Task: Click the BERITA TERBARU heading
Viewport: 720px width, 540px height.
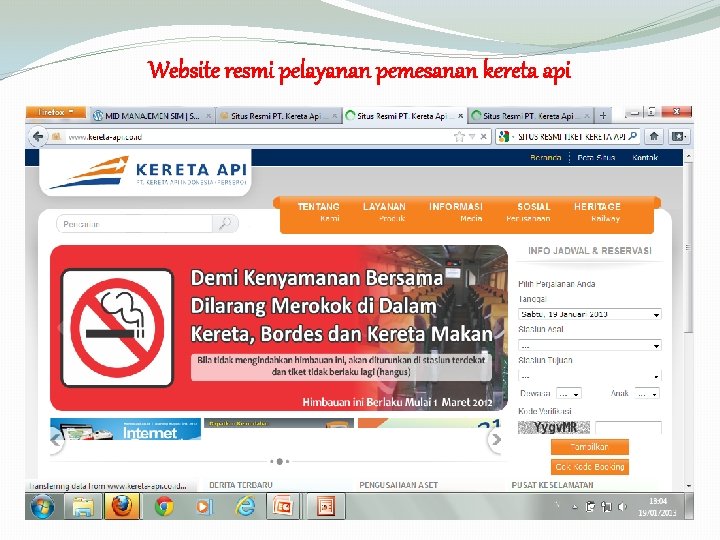Action: [x=241, y=485]
